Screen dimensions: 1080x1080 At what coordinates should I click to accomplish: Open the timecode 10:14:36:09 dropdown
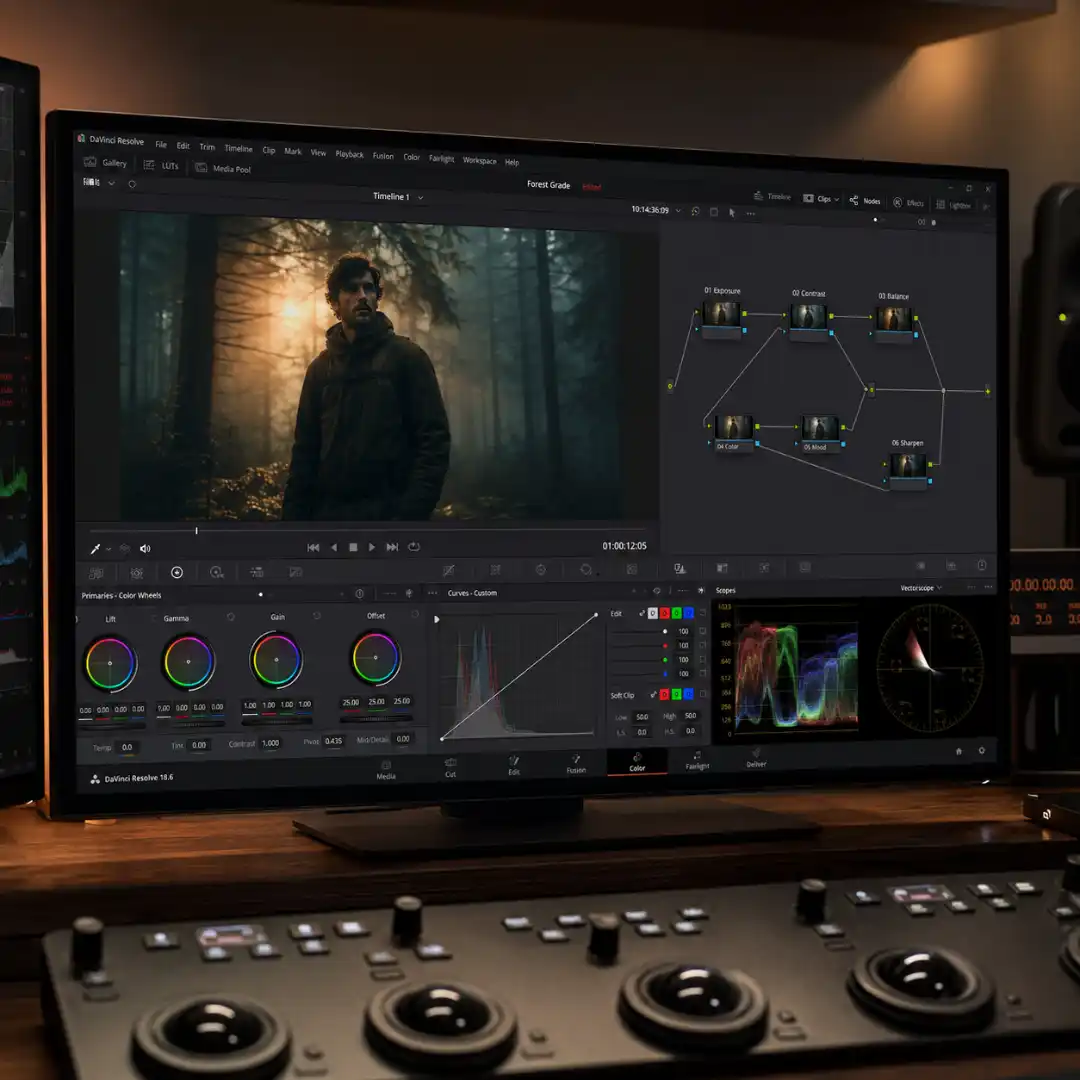(678, 211)
